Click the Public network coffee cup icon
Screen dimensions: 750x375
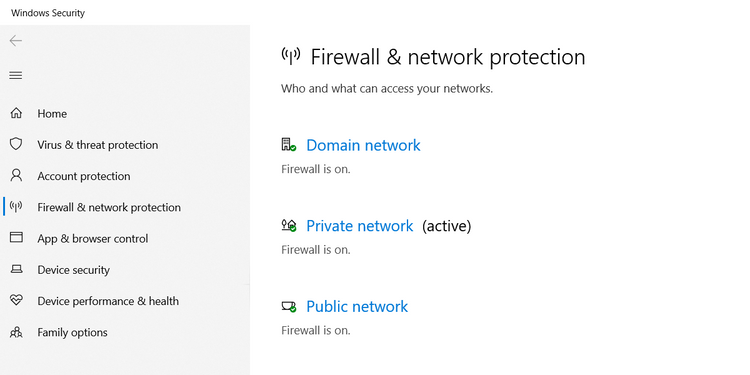coord(288,307)
